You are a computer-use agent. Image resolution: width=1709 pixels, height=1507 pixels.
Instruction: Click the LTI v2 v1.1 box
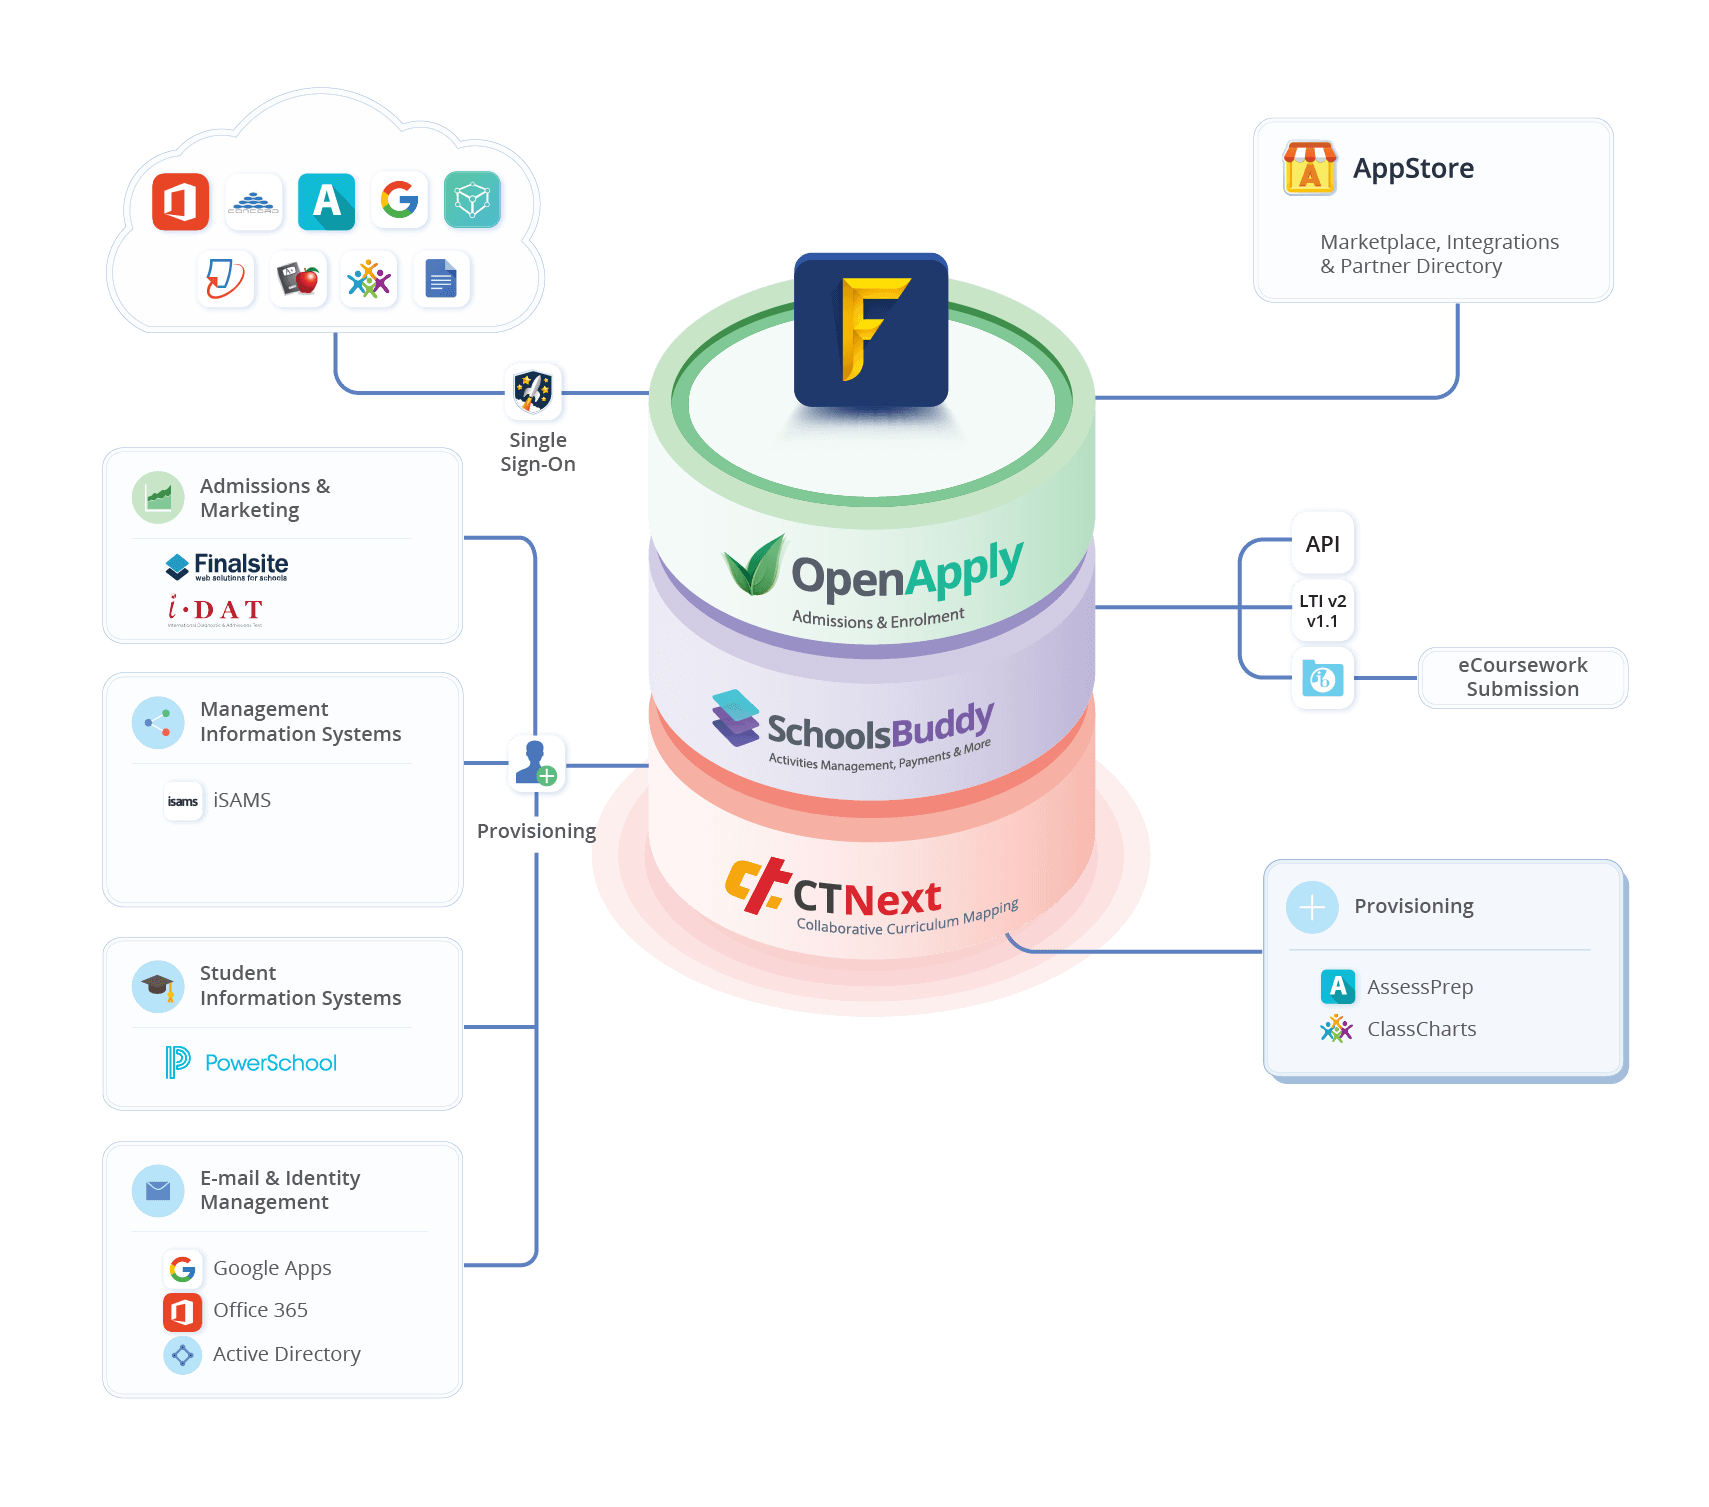coord(1323,610)
